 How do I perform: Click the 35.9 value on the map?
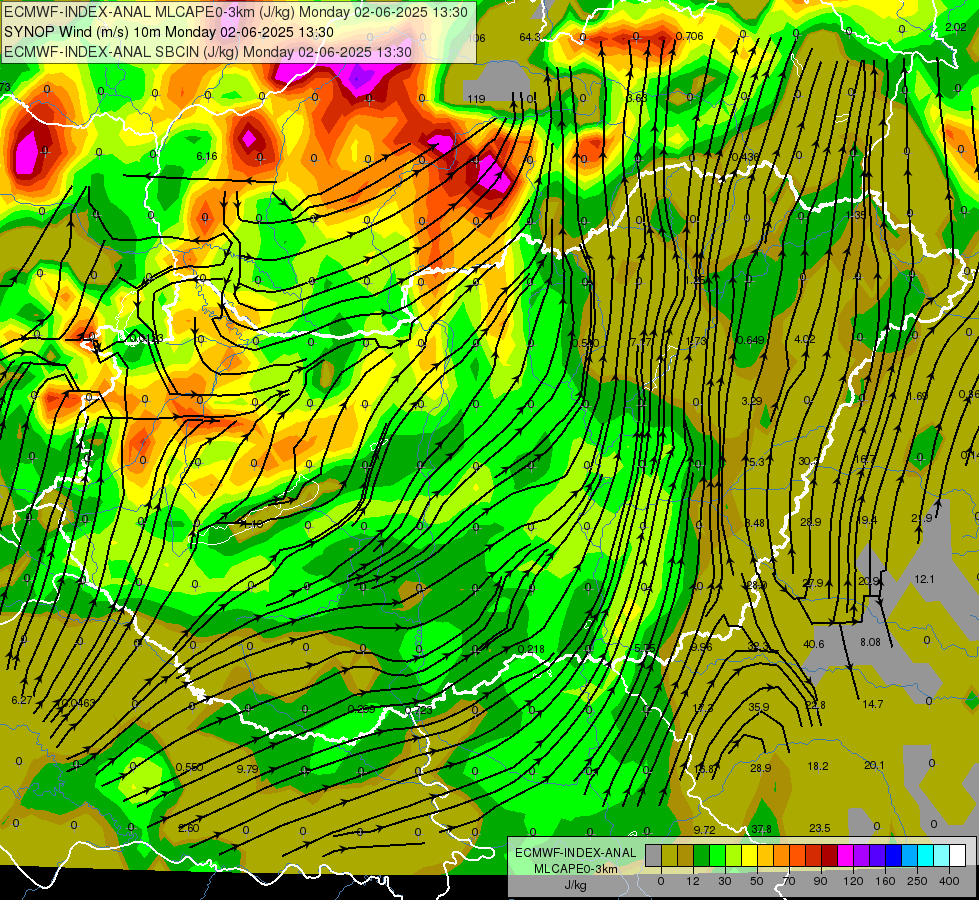[759, 707]
